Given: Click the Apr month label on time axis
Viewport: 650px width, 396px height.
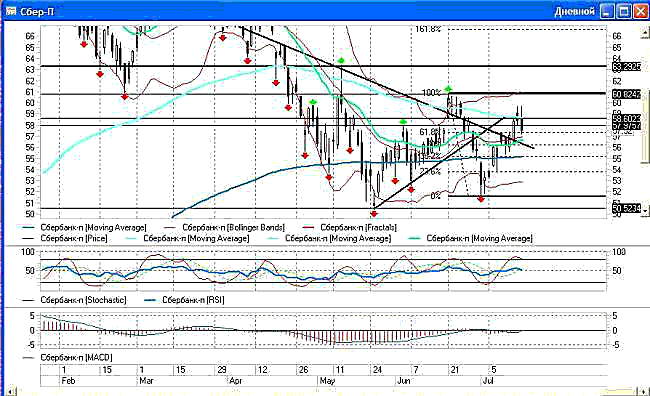Looking at the screenshot, I should (x=236, y=381).
